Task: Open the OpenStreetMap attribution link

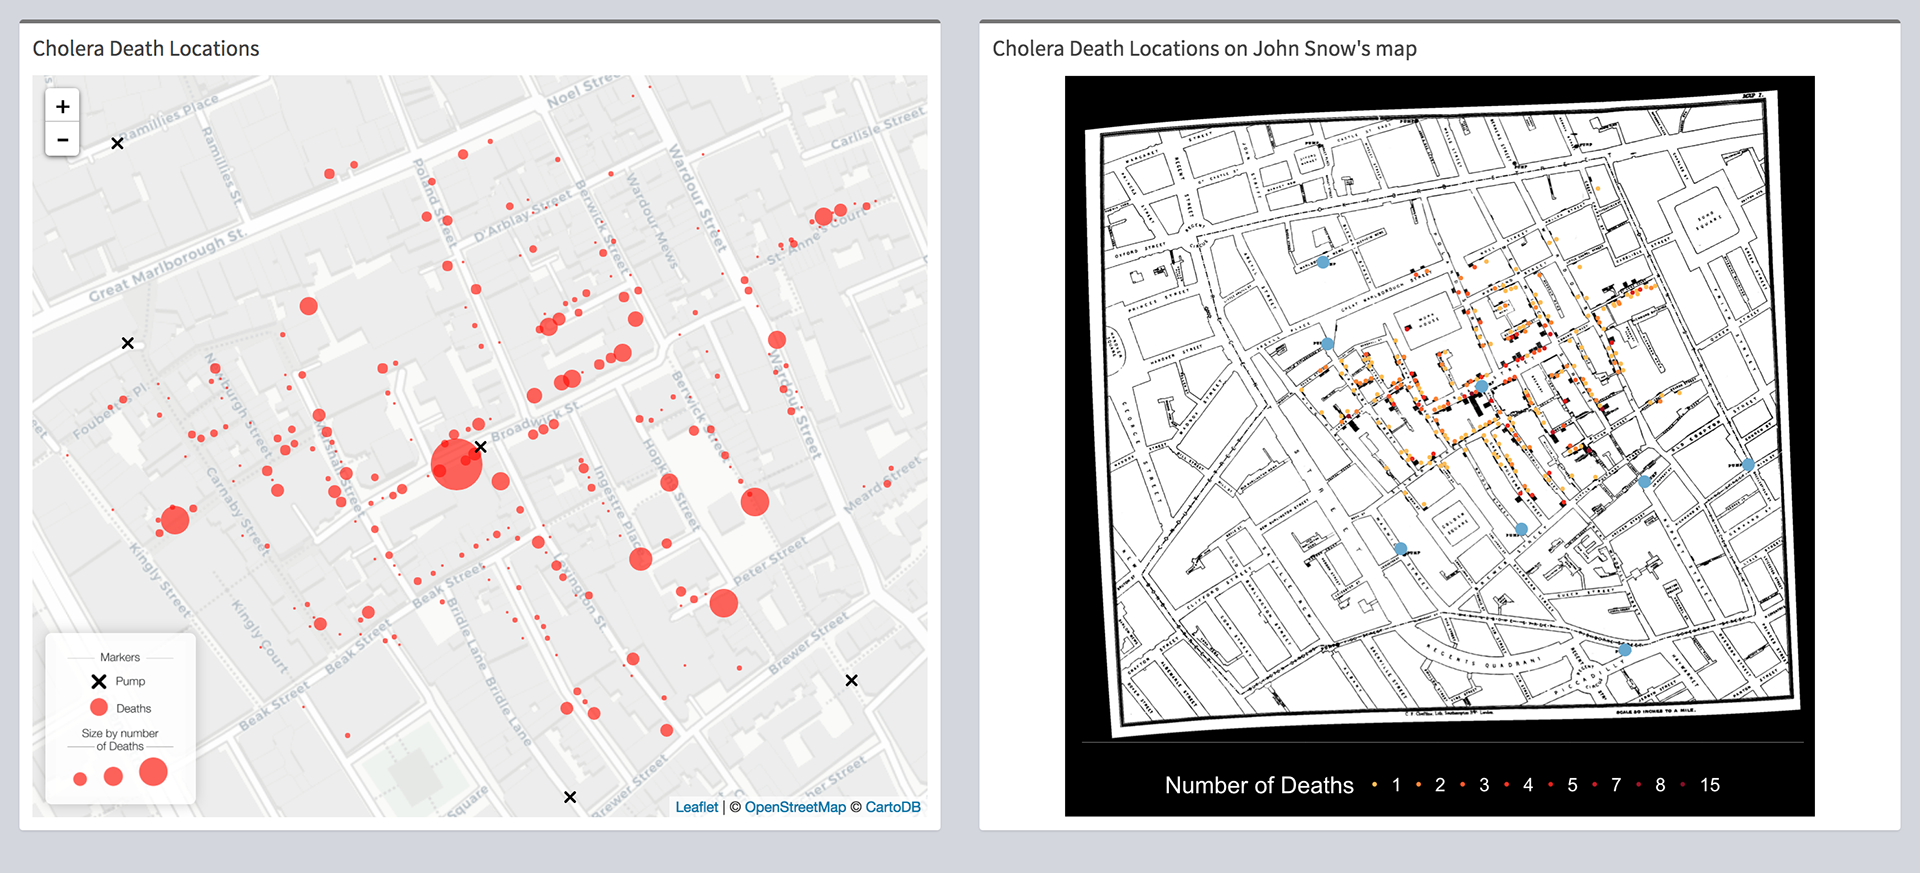Action: click(795, 807)
